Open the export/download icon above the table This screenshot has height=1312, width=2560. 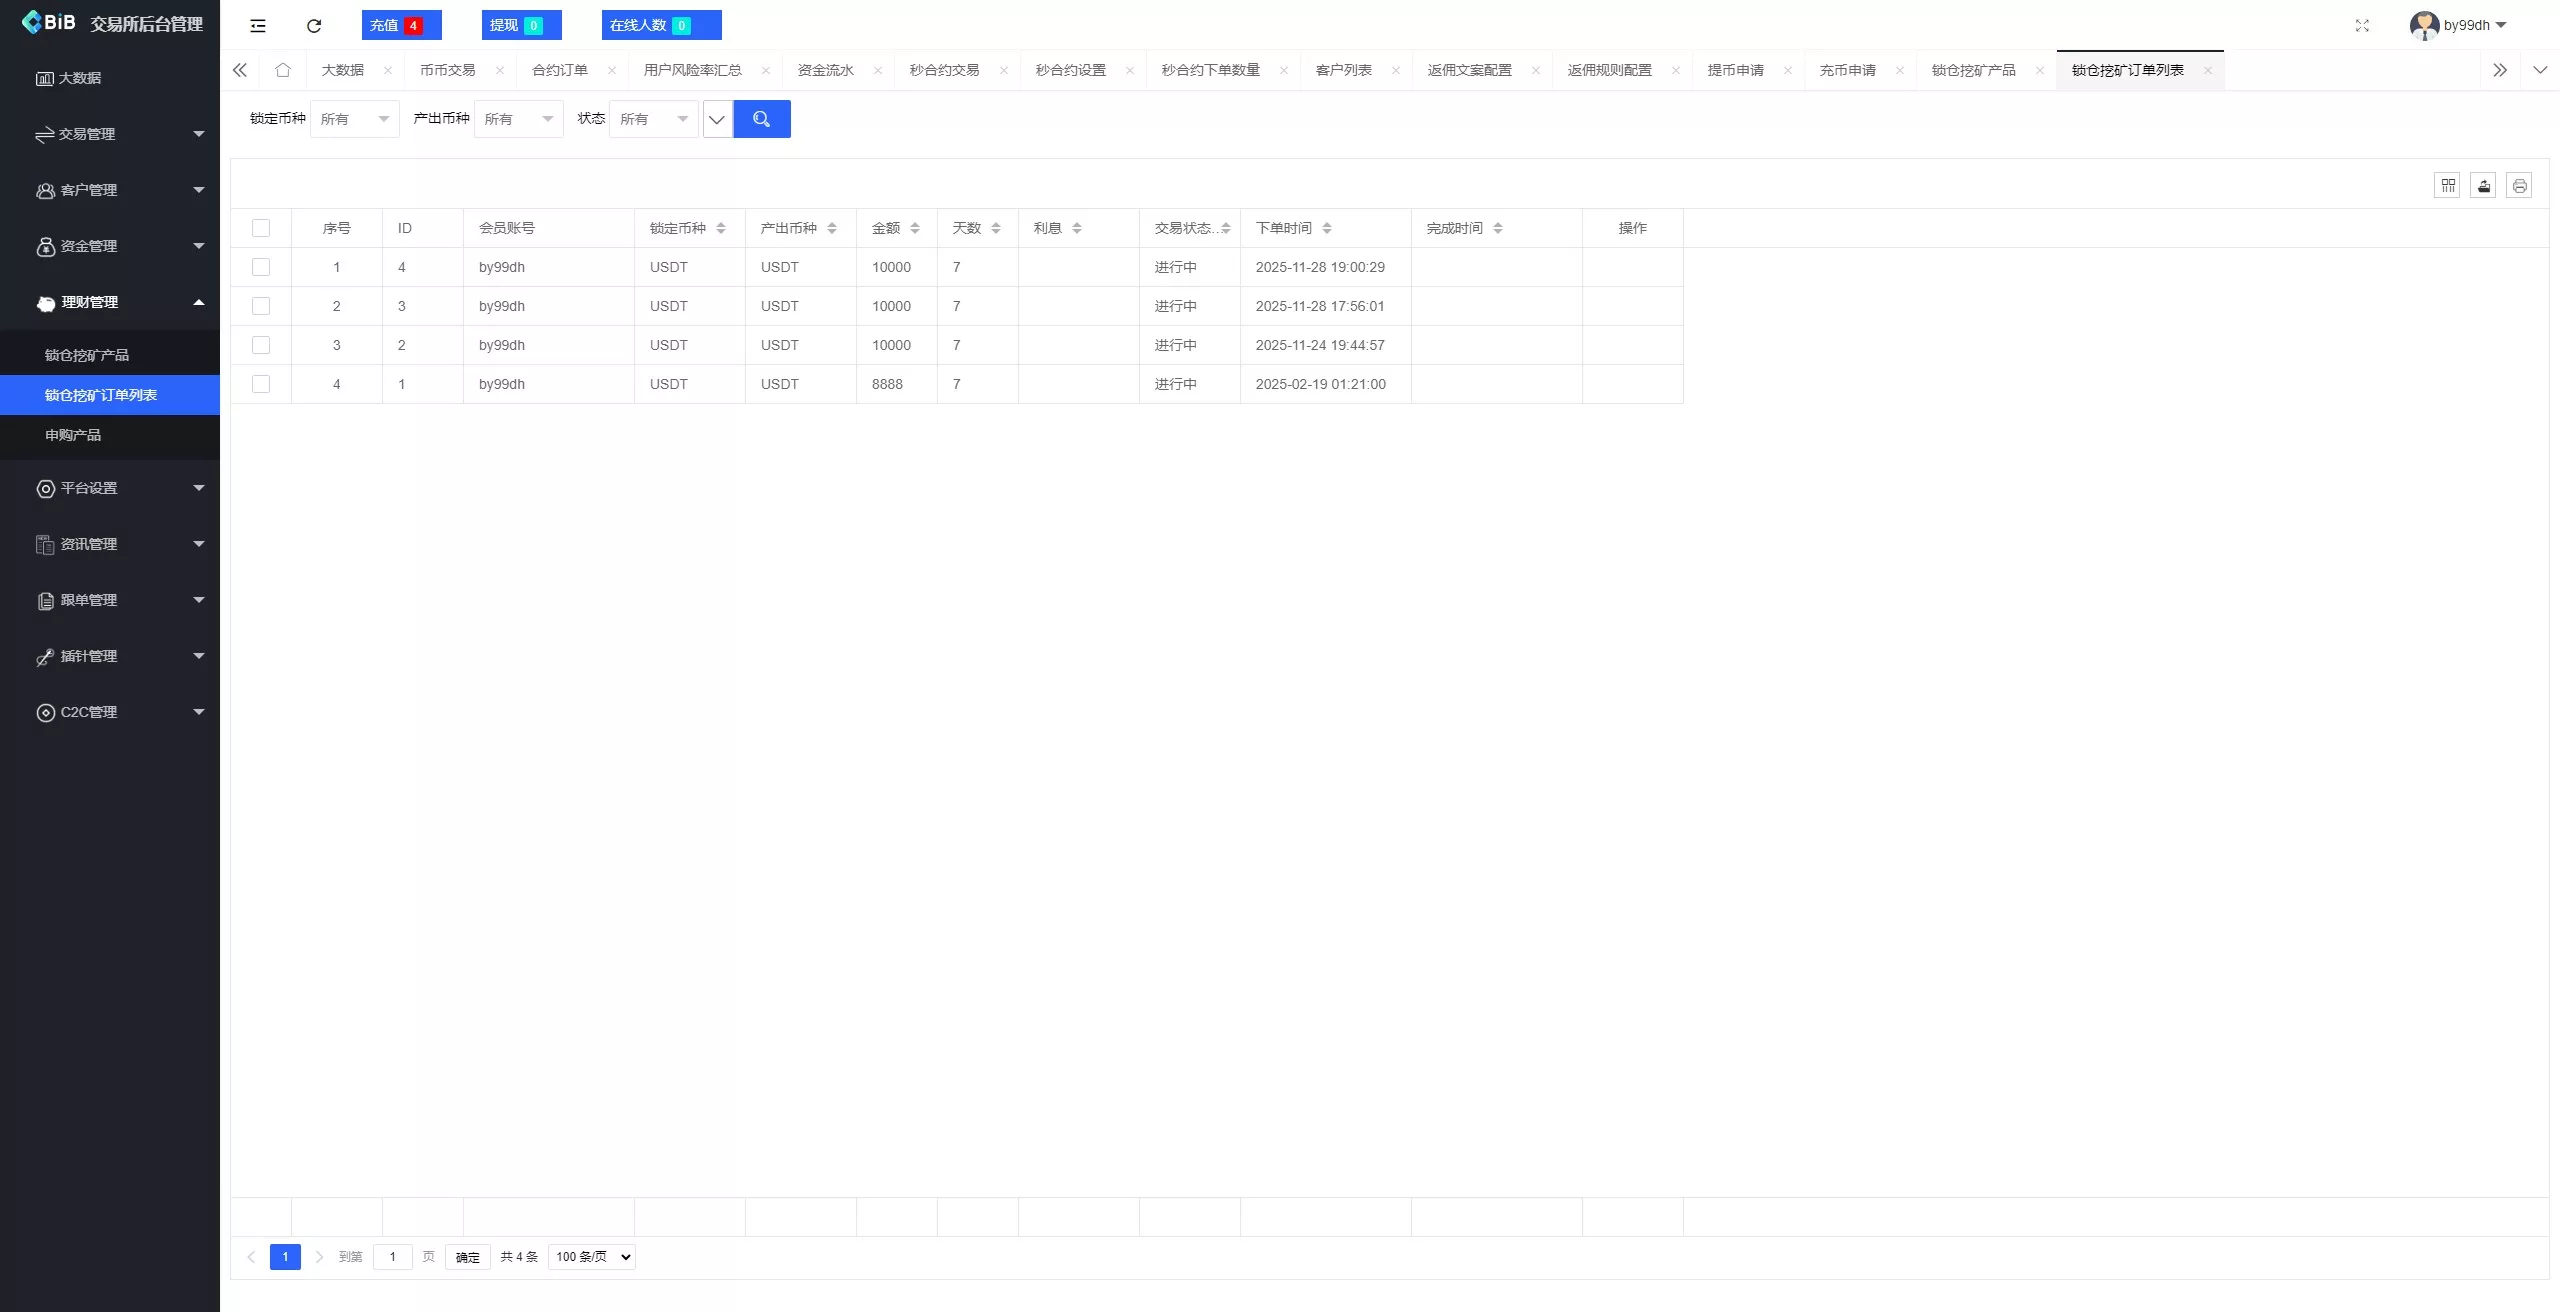[x=2483, y=185]
